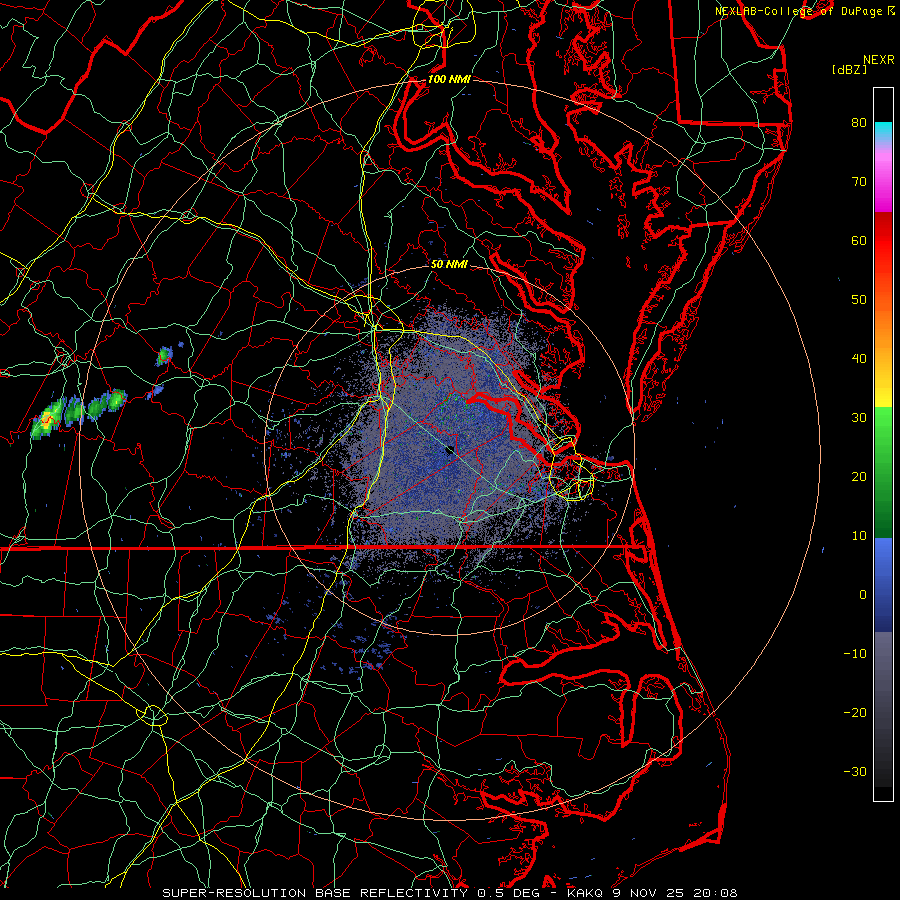This screenshot has width=900, height=900.
Task: Click the black radar site dot at echo center
Action: pyautogui.click(x=450, y=451)
